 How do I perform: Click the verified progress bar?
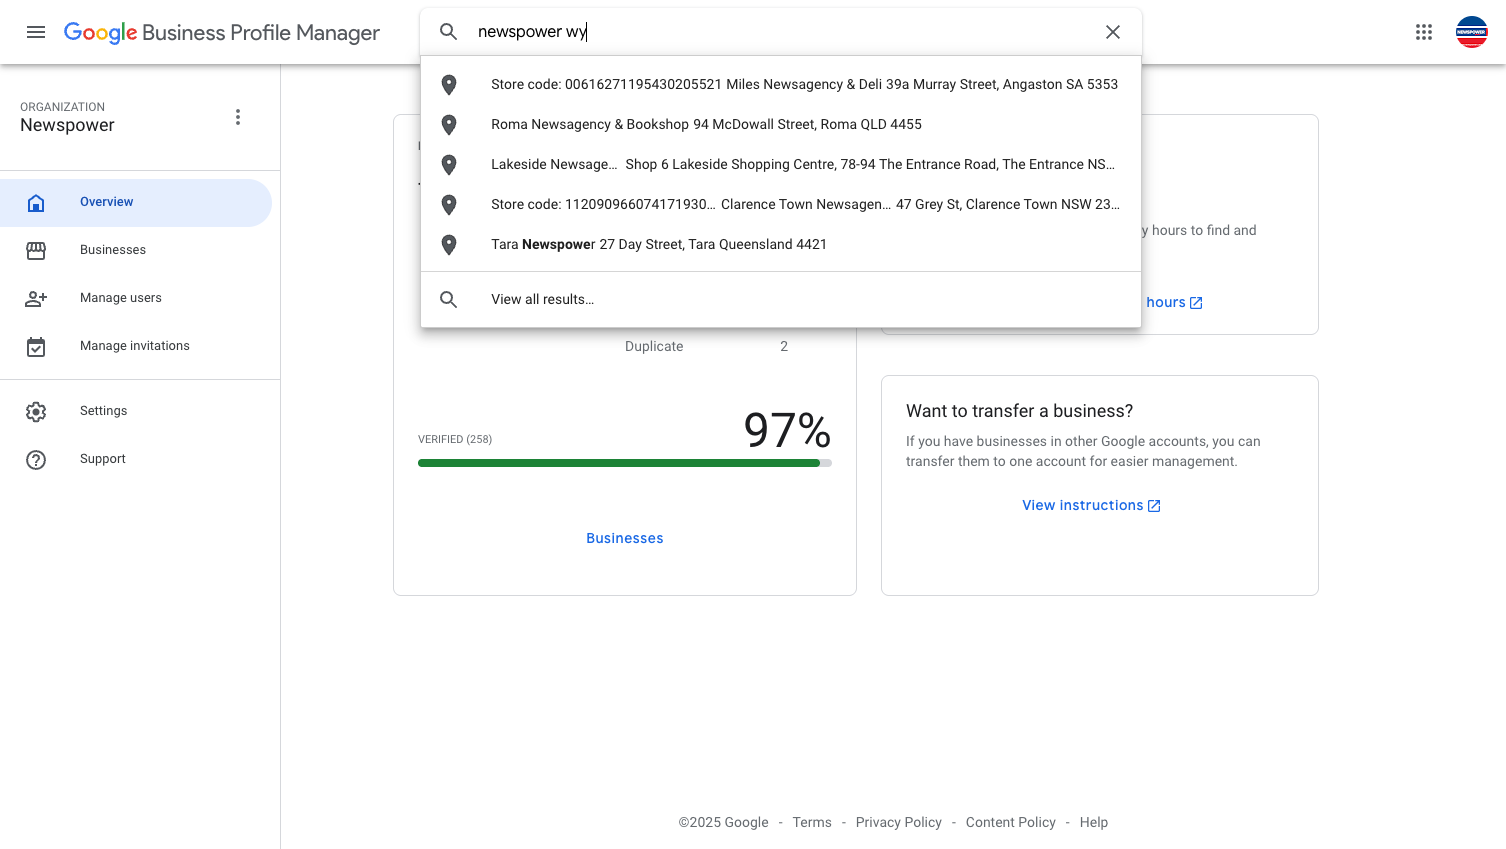(625, 463)
